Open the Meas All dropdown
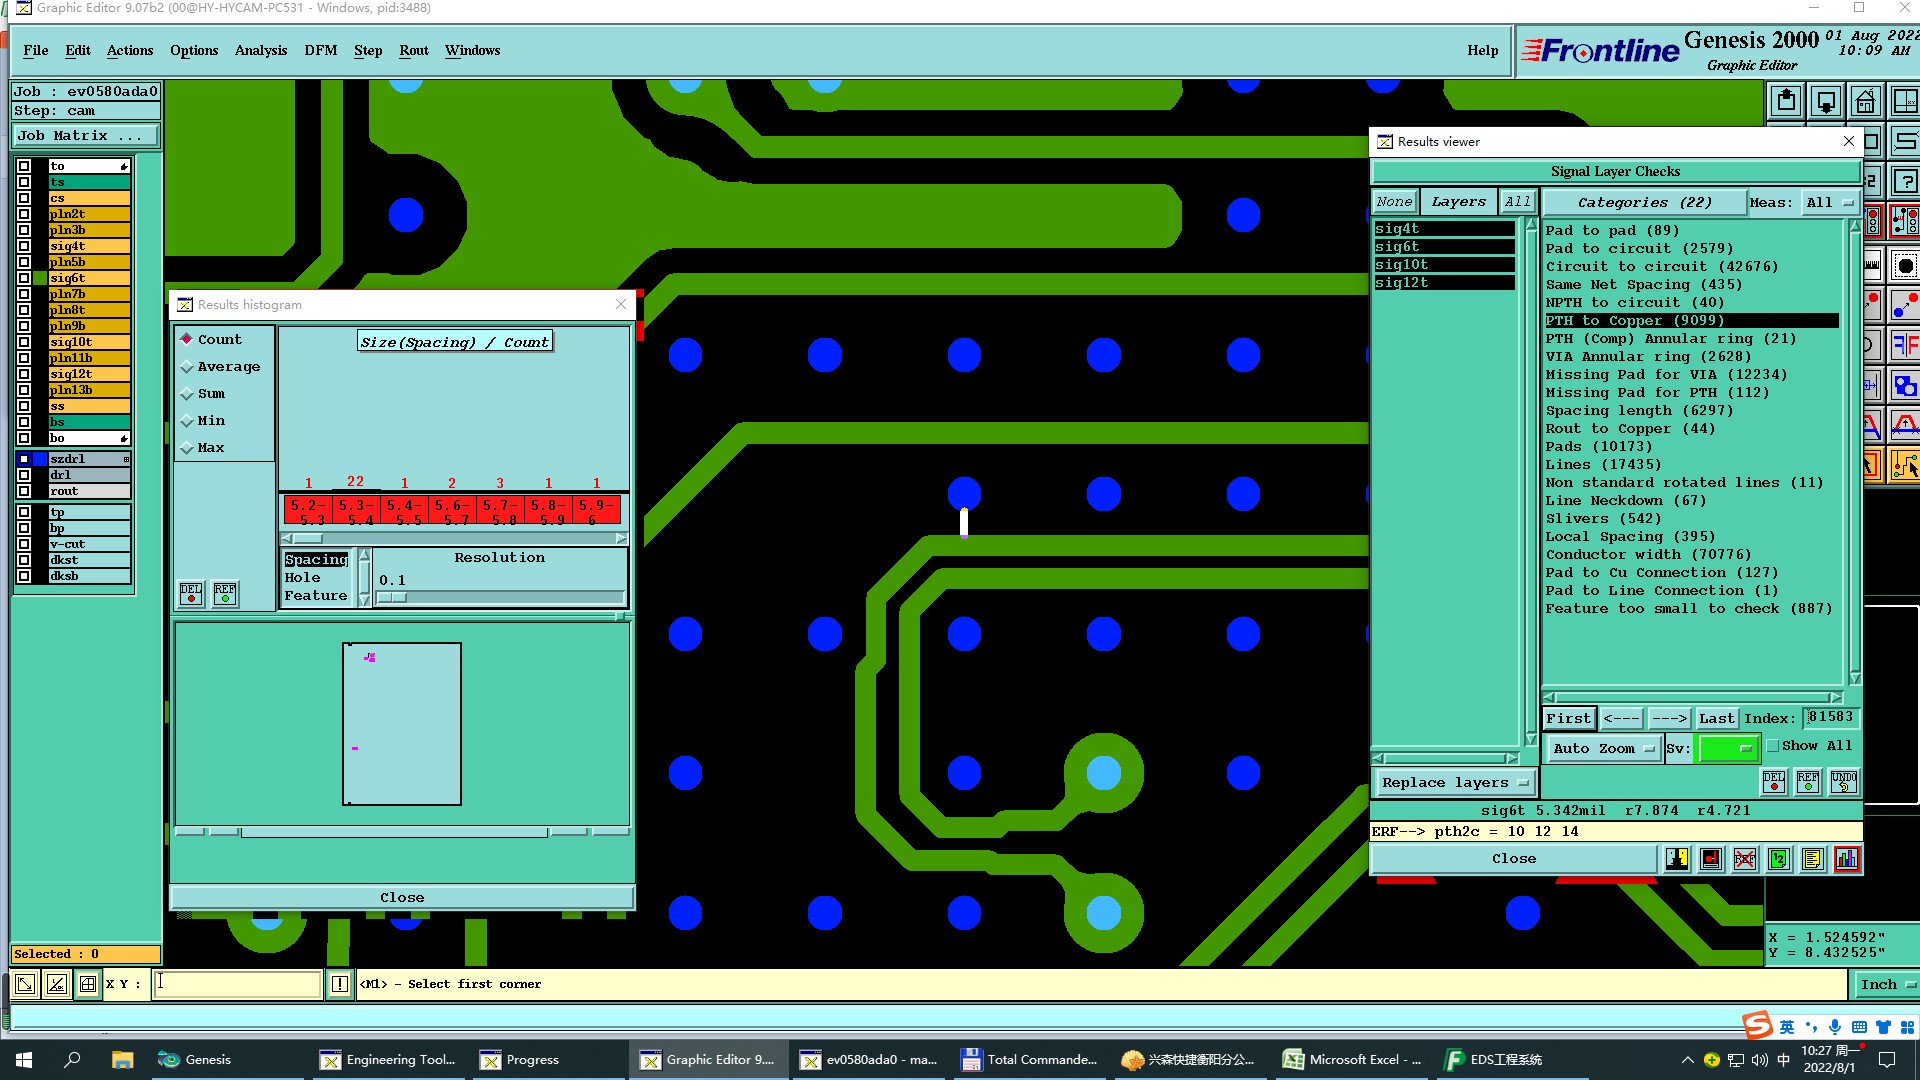This screenshot has height=1080, width=1920. coord(1829,202)
